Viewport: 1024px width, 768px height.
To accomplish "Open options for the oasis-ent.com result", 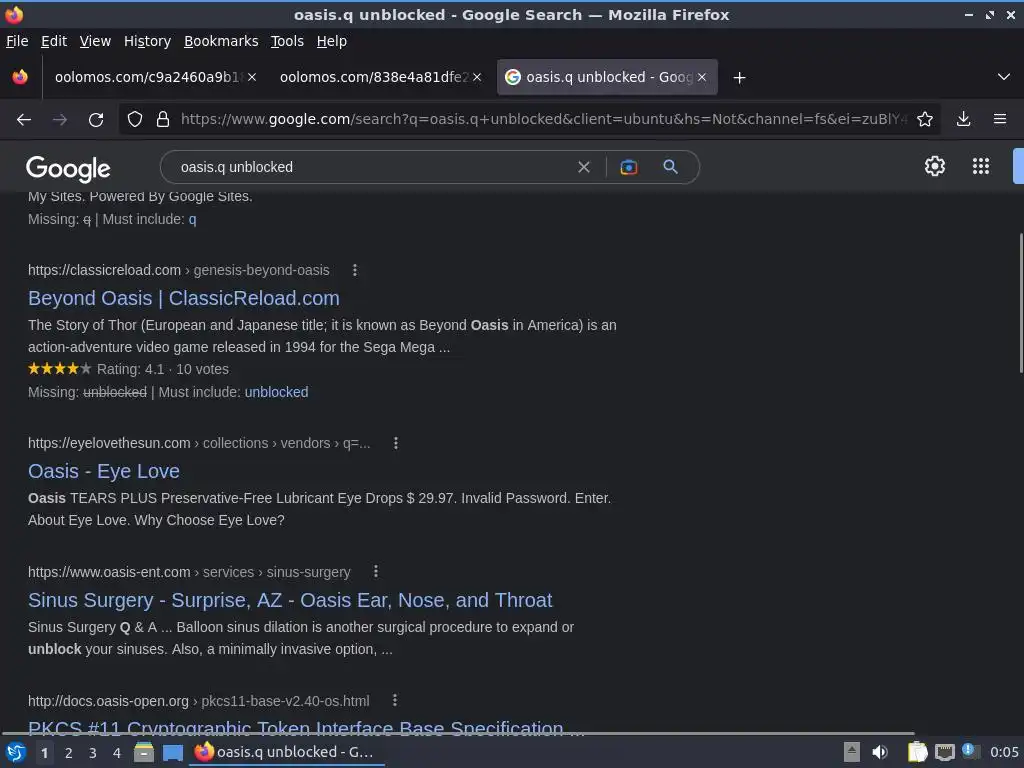I will [x=376, y=571].
